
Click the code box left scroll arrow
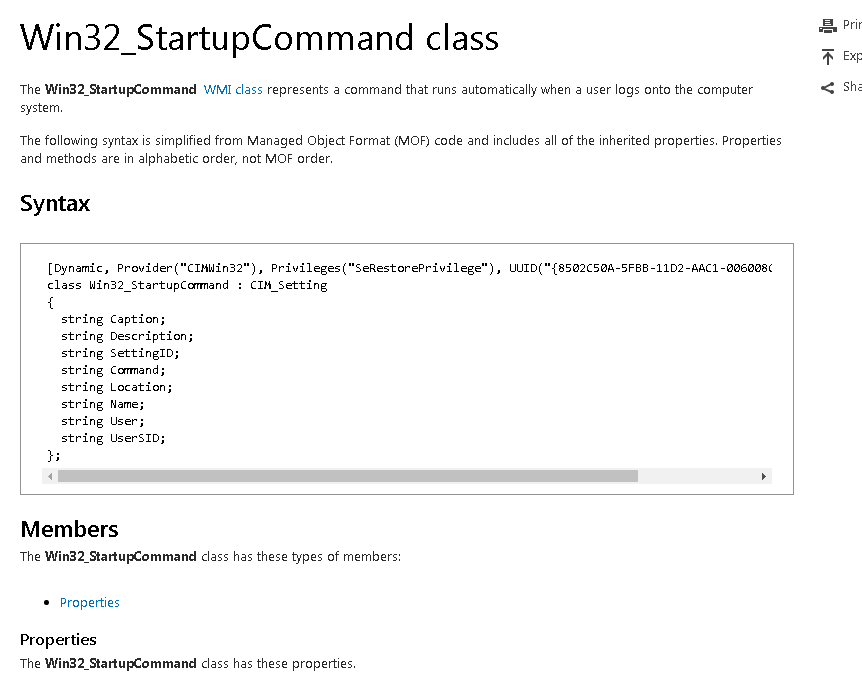(50, 476)
